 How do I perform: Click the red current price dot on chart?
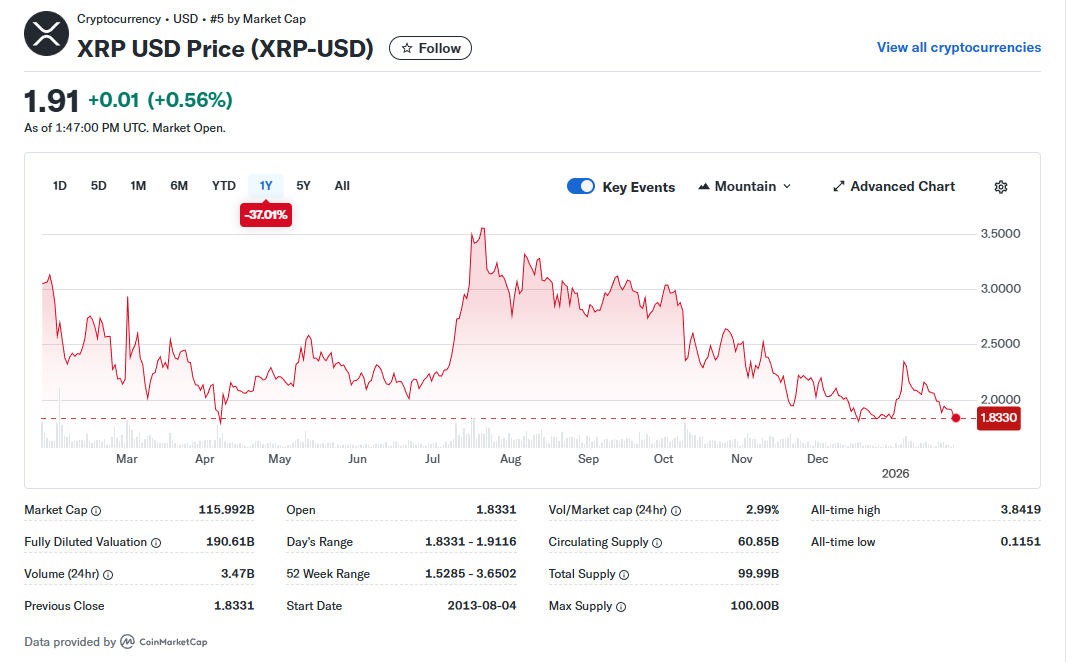click(x=956, y=418)
